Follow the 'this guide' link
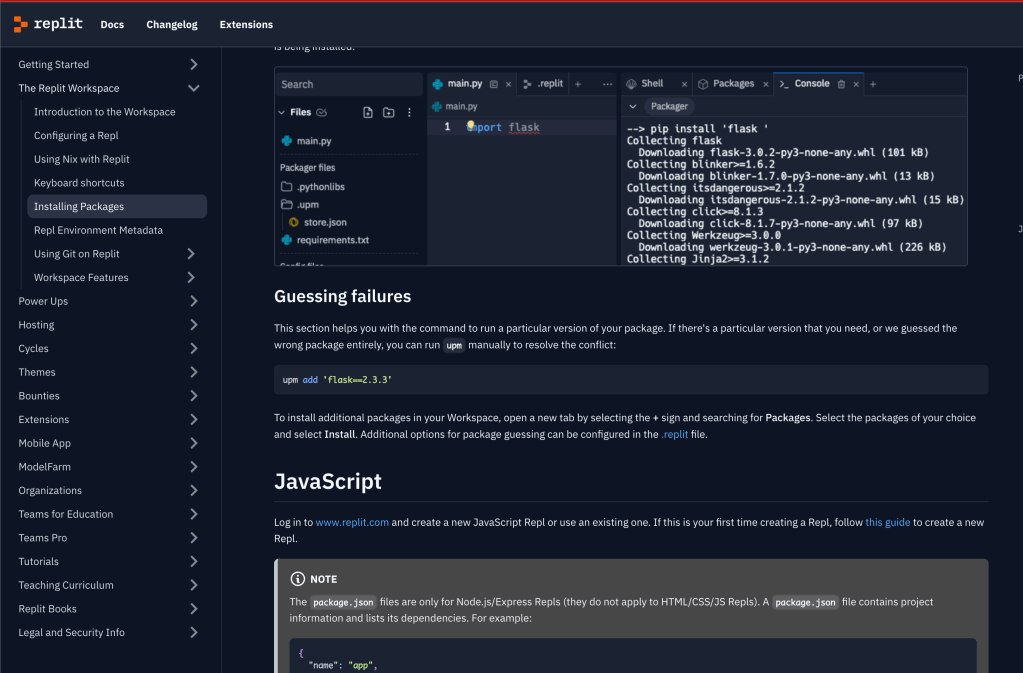 [887, 522]
